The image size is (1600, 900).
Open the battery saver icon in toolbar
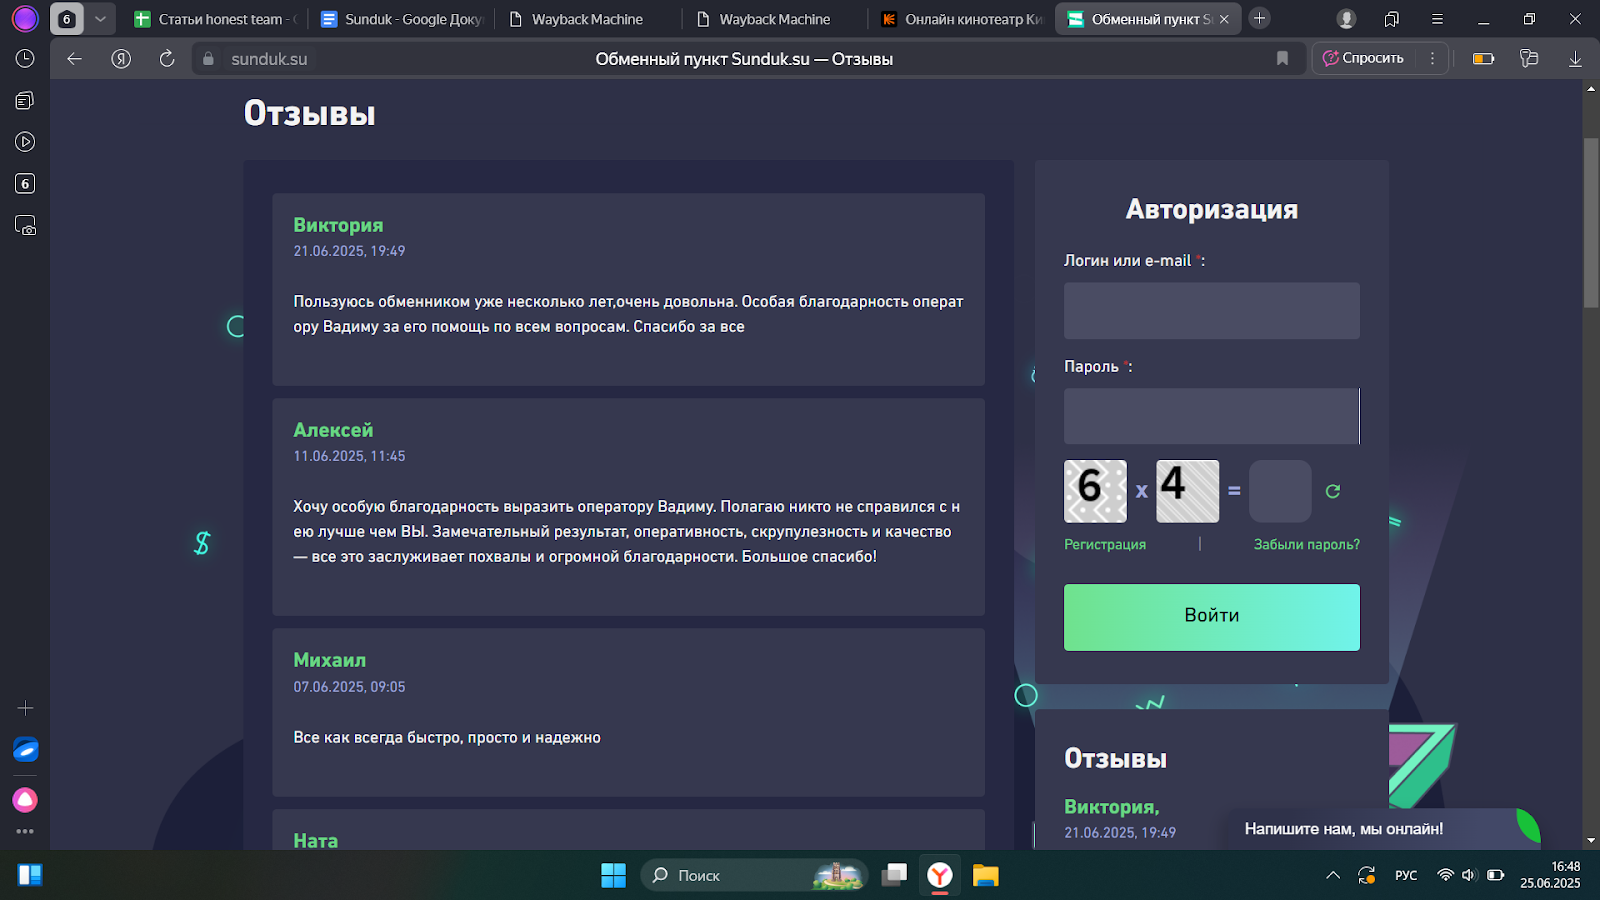[x=1484, y=59]
